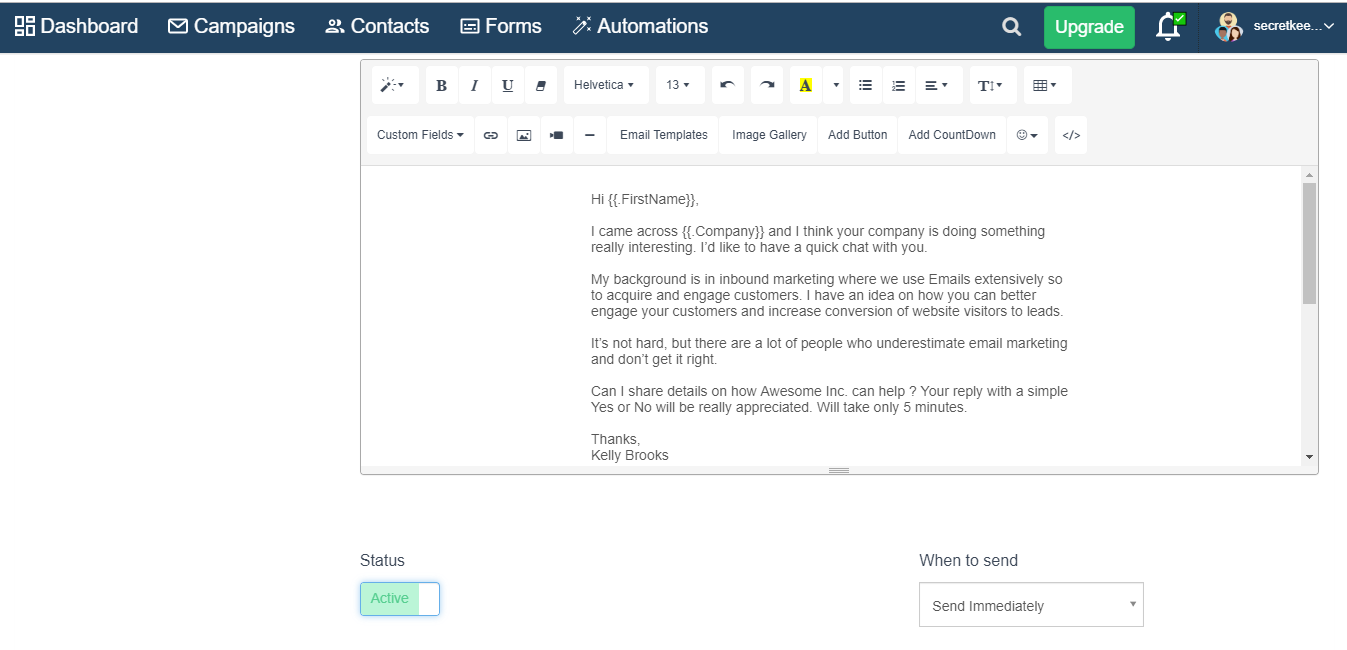Screen dimensions: 1347x650
Task: Insert a picture using the image icon
Action: 523,135
